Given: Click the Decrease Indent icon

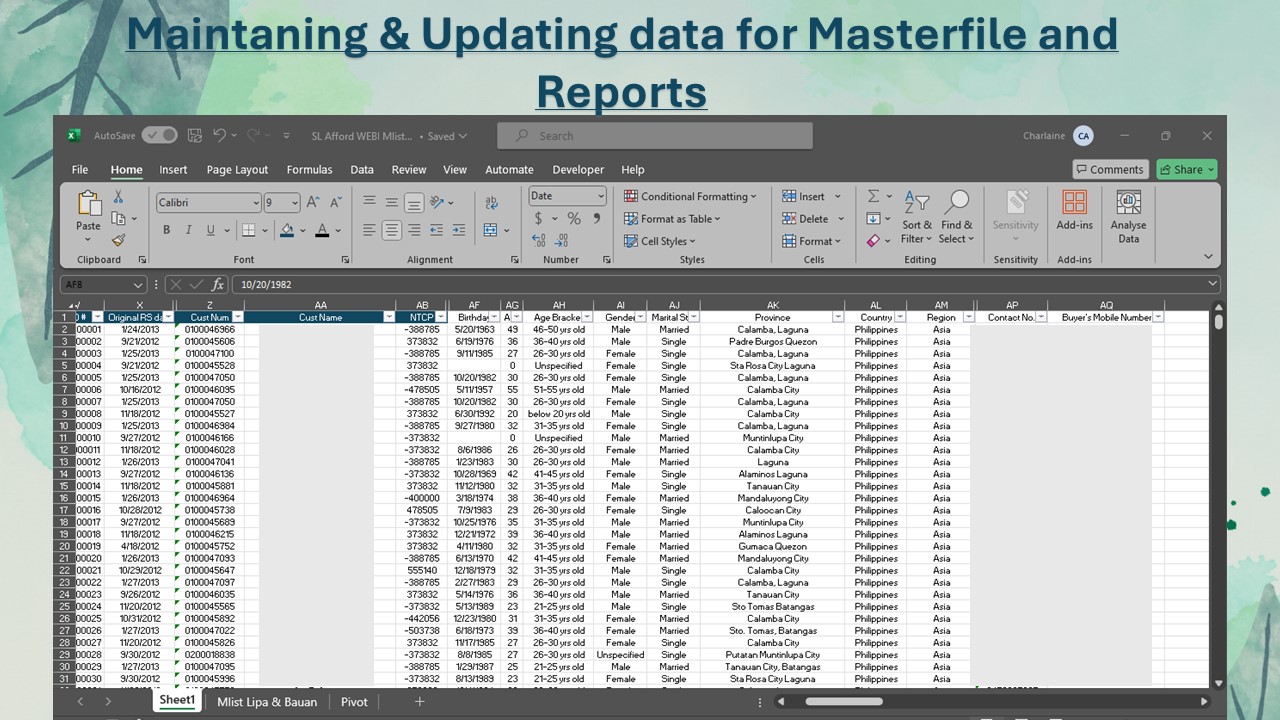Looking at the screenshot, I should click(437, 230).
